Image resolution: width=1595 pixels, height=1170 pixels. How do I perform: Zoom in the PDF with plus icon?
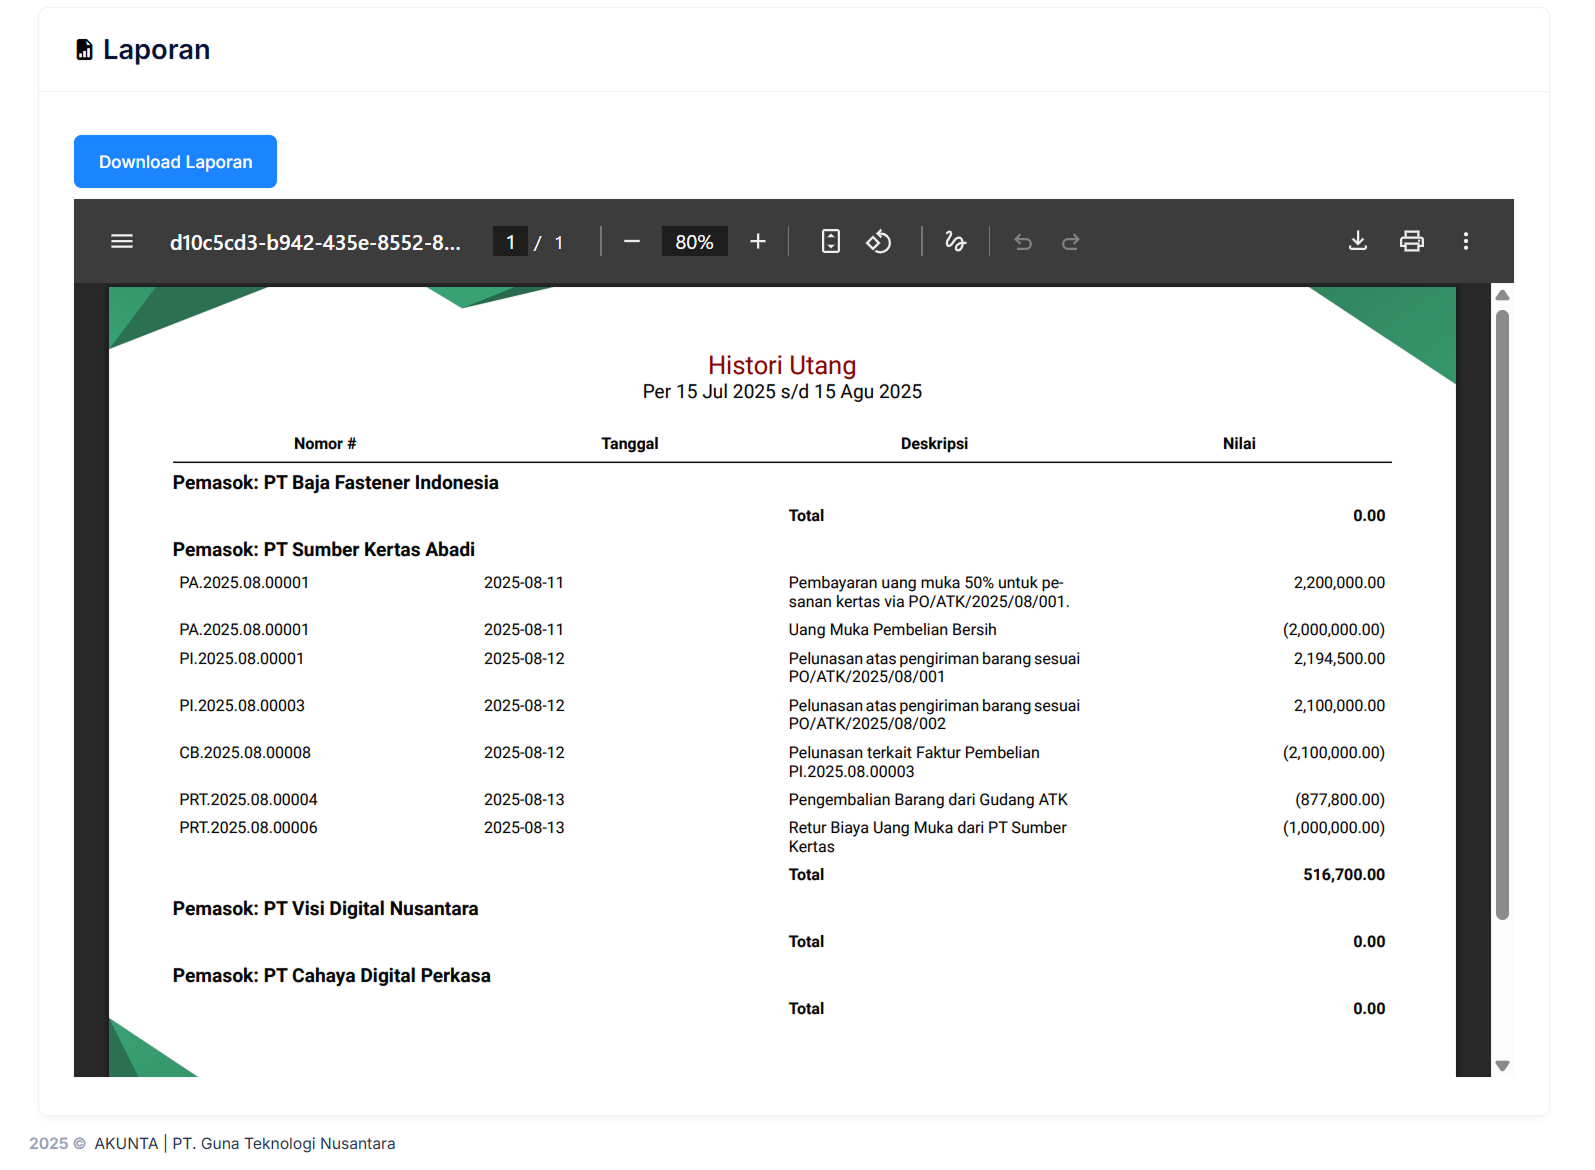click(758, 242)
